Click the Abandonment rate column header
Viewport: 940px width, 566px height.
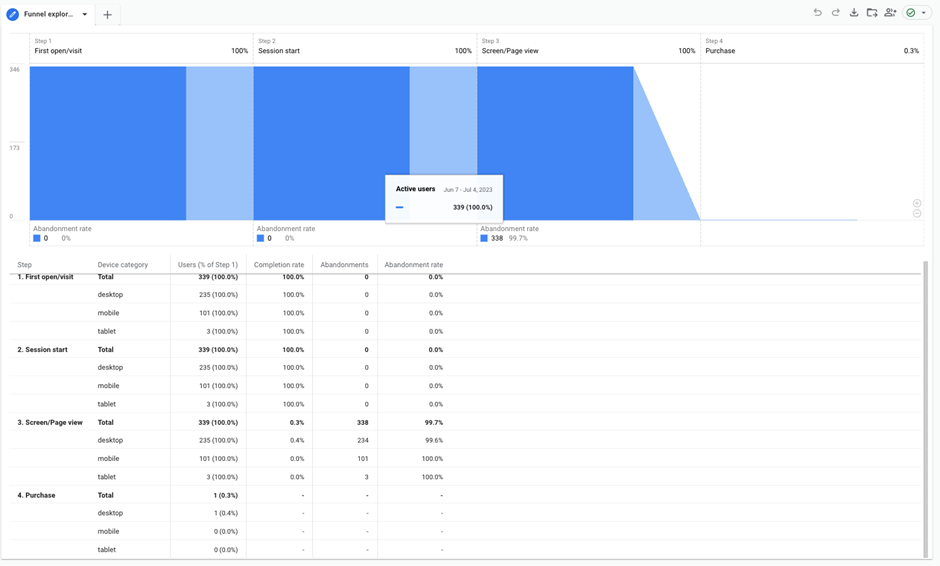(413, 265)
